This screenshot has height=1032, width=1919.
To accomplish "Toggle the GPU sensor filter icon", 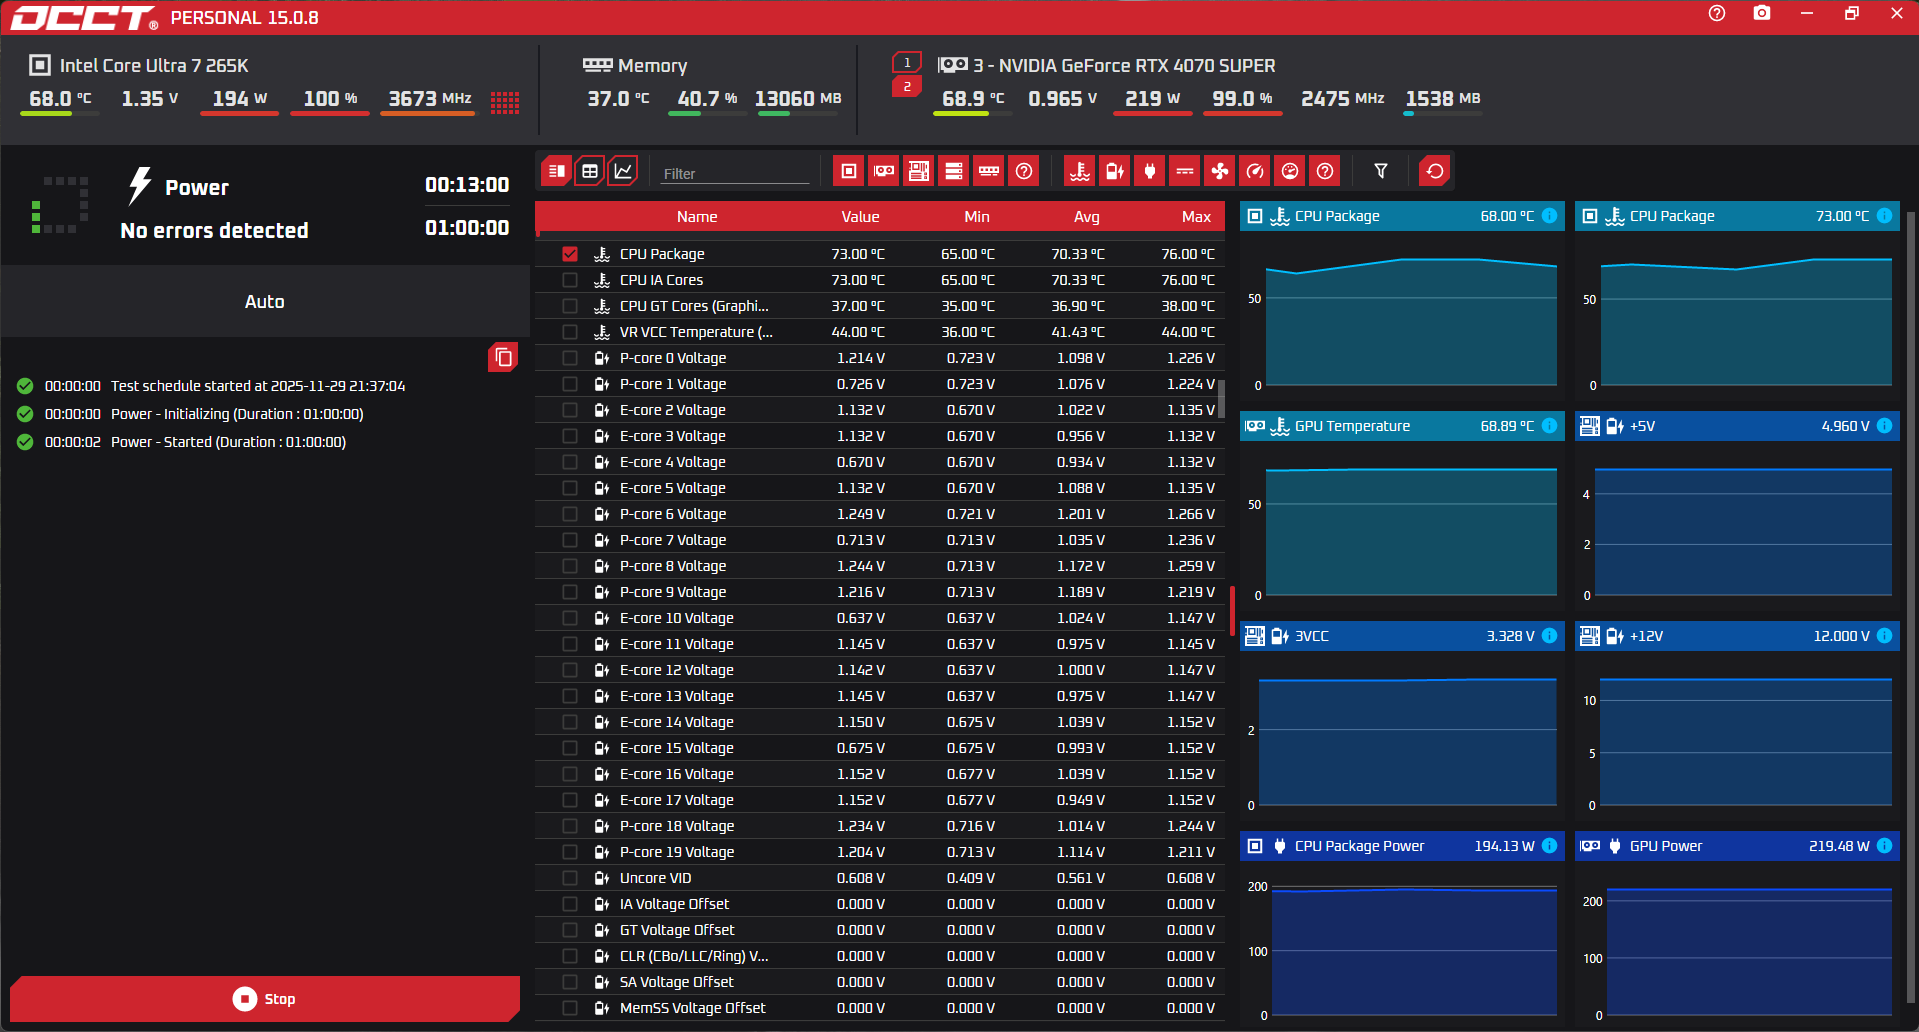I will point(884,171).
